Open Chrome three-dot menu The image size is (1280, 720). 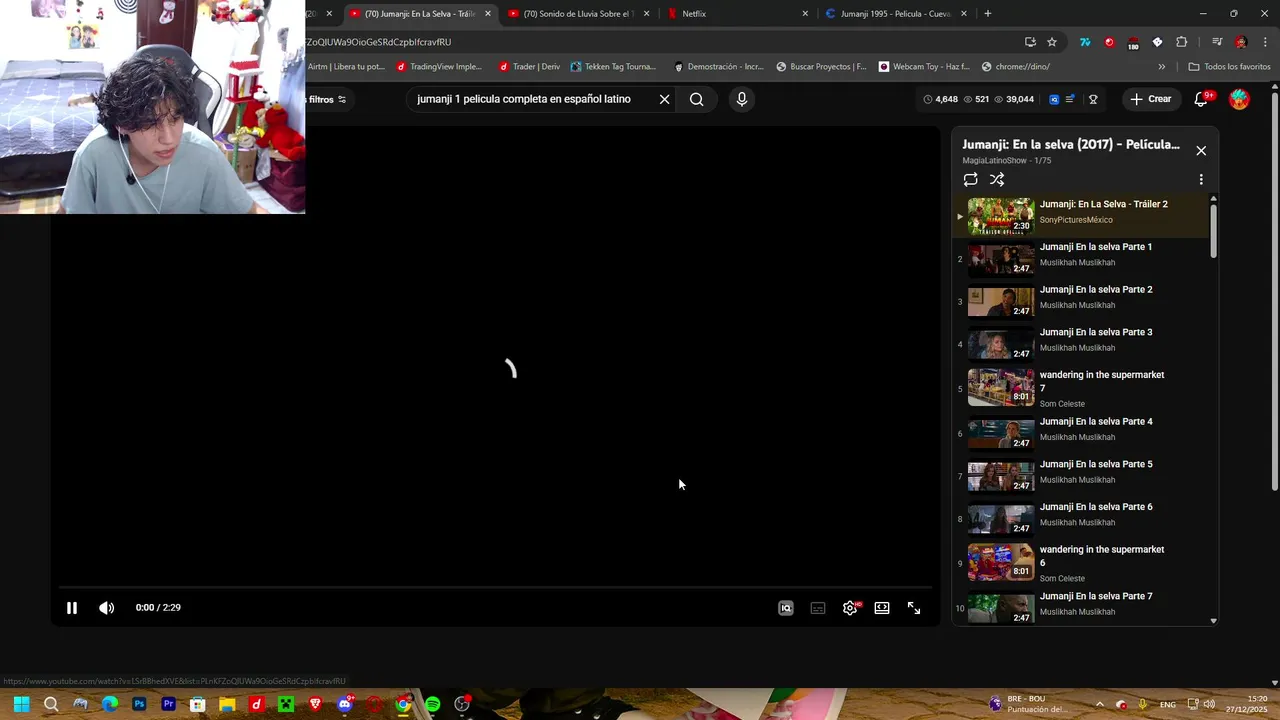coord(1265,42)
